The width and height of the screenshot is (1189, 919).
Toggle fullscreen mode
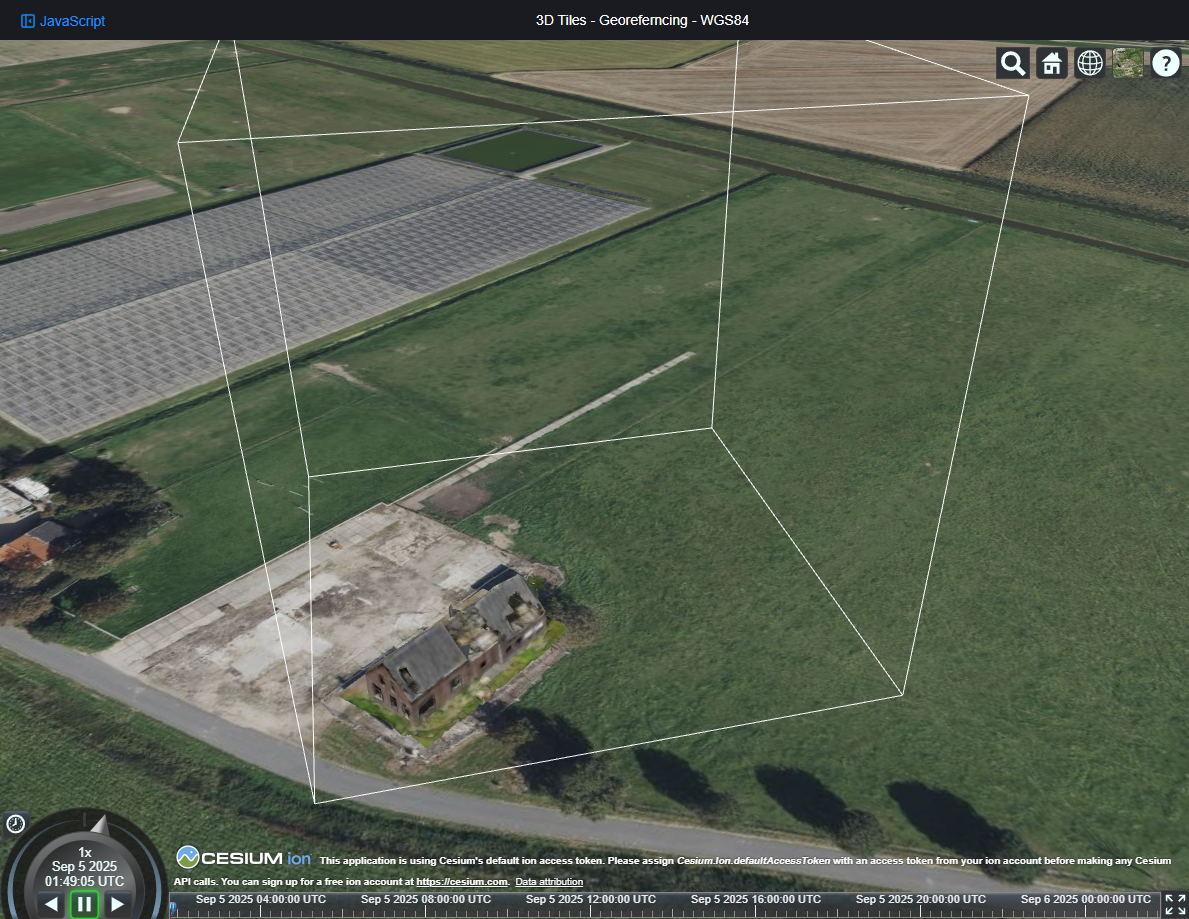point(1175,905)
